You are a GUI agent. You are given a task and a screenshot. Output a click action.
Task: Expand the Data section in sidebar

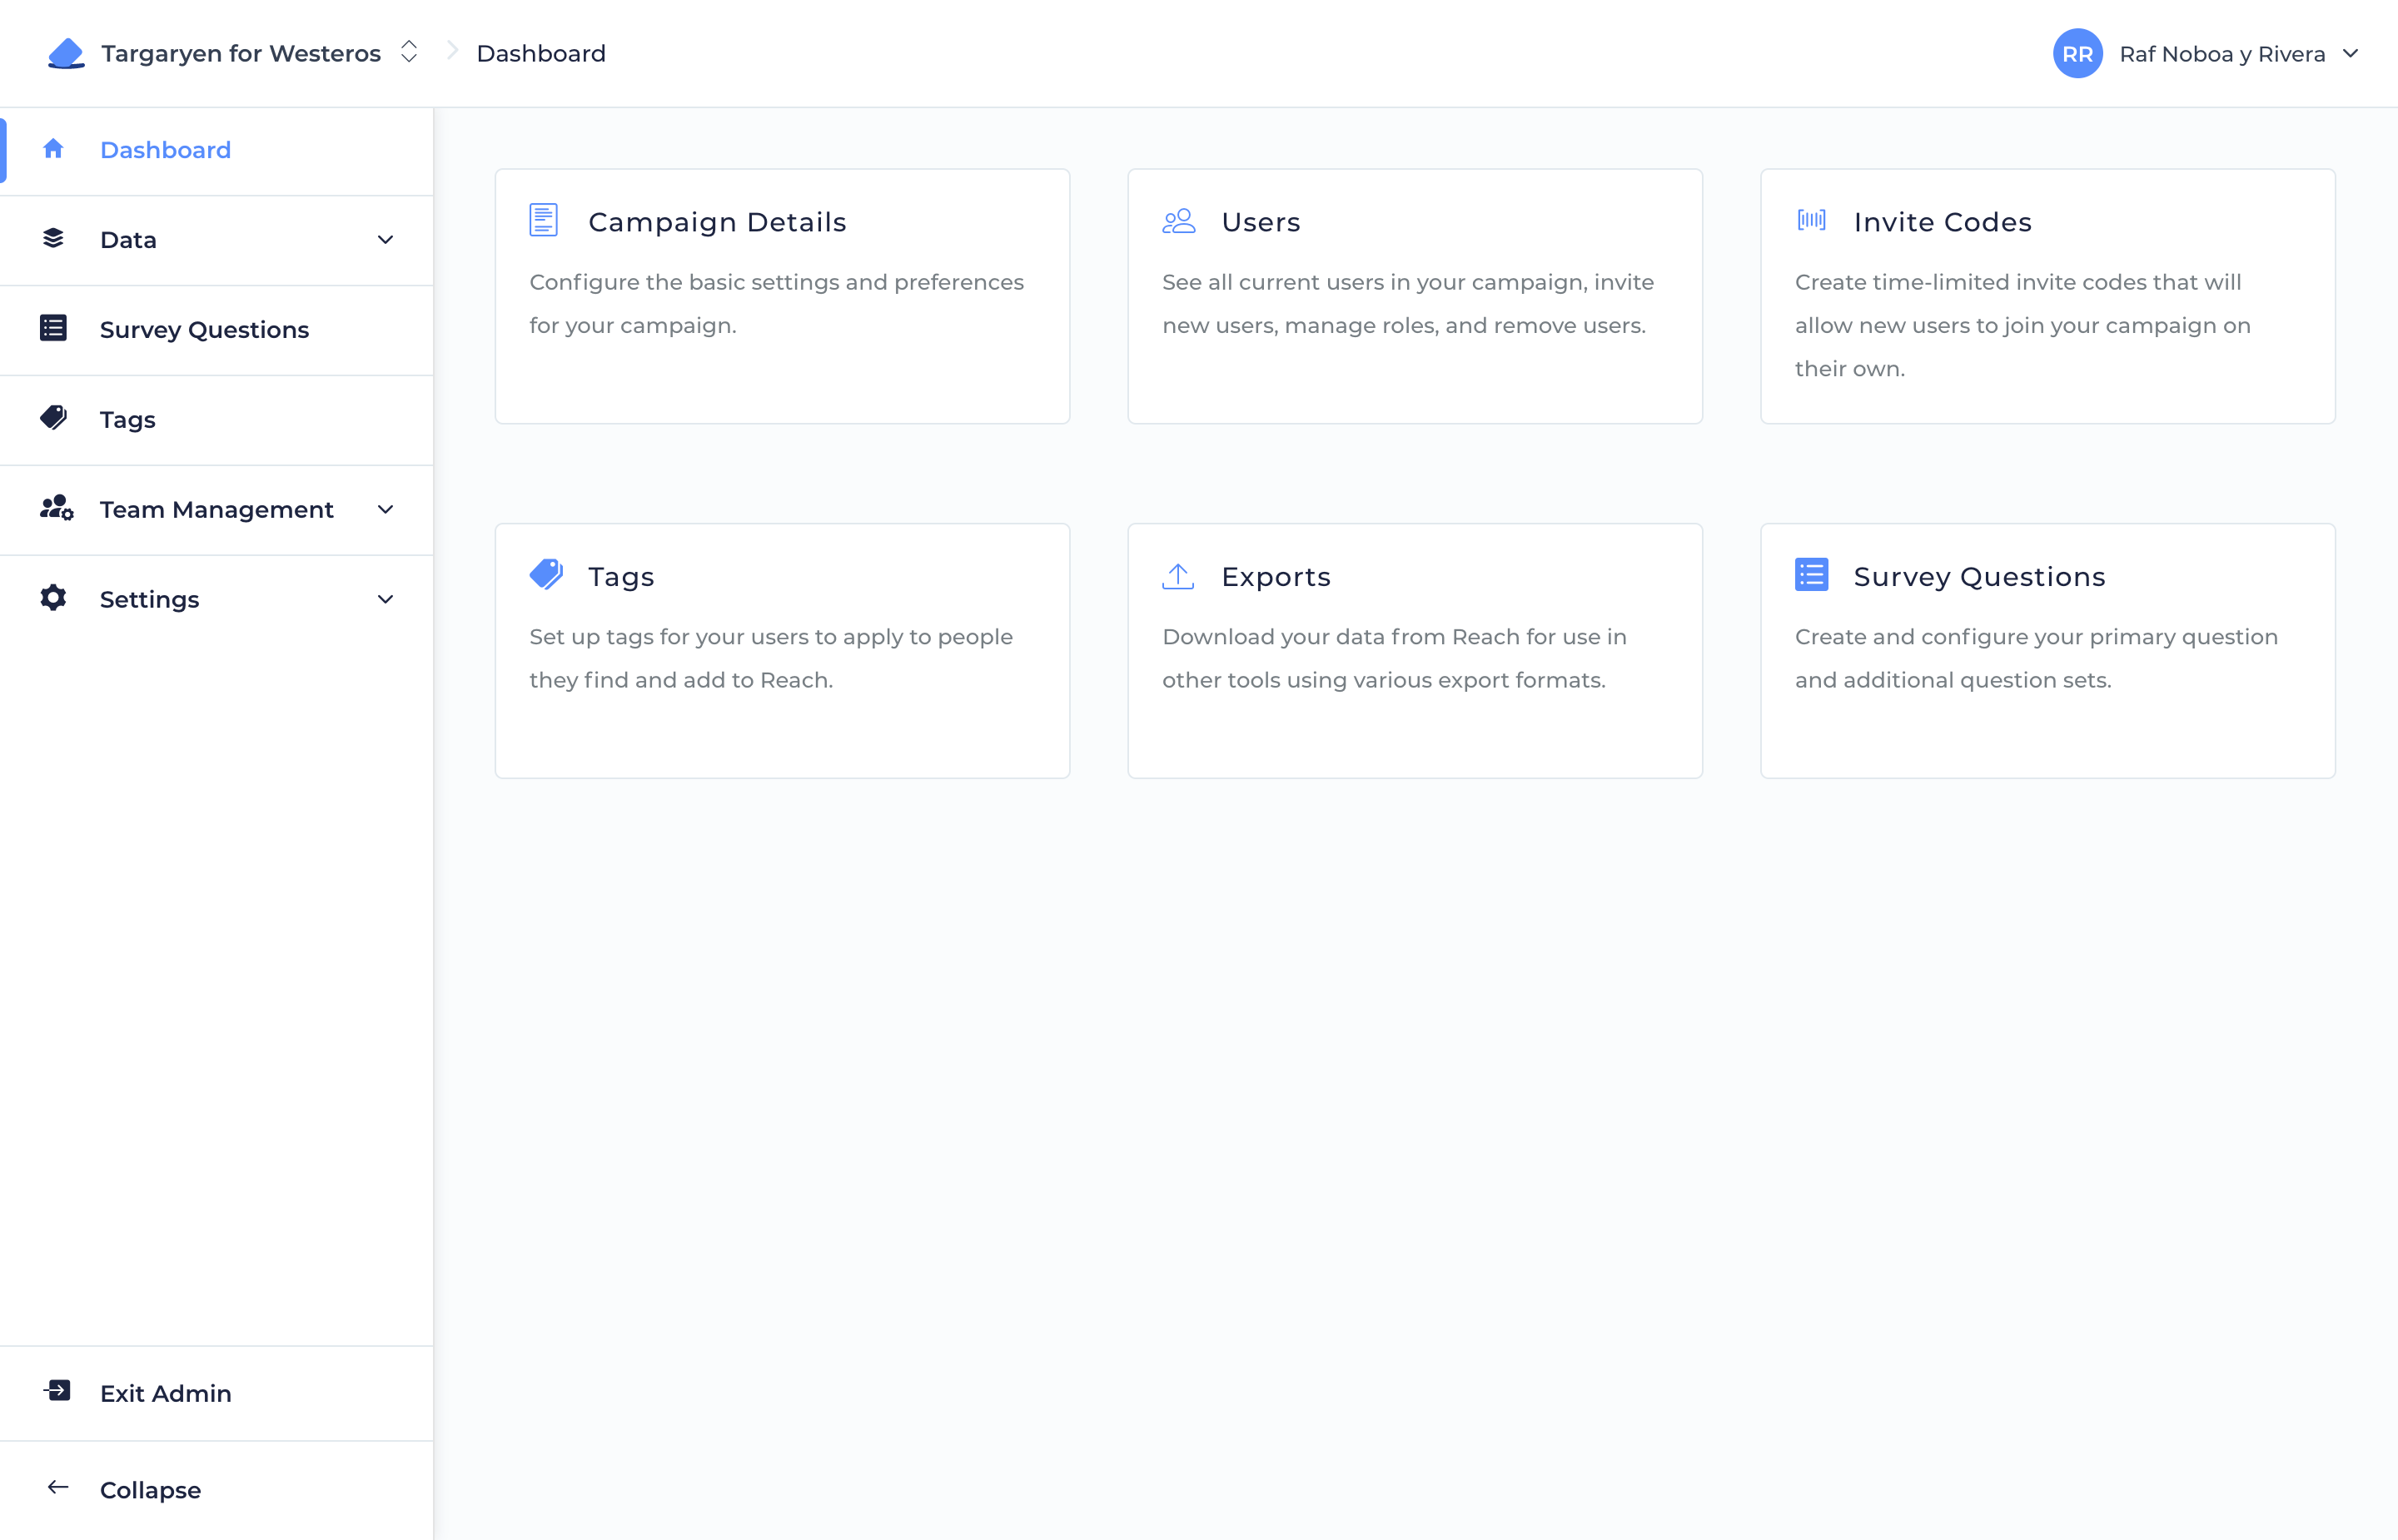[x=385, y=240]
